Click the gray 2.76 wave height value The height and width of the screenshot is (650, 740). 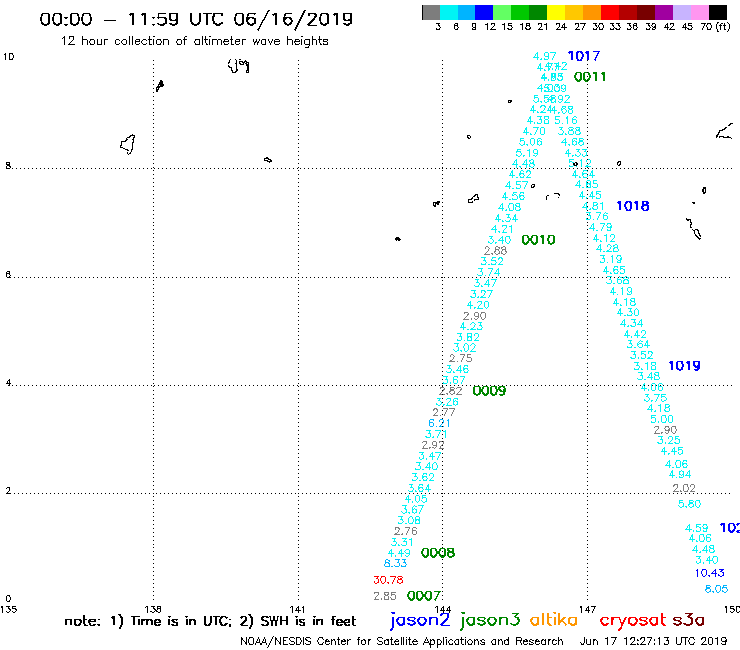pyautogui.click(x=405, y=531)
